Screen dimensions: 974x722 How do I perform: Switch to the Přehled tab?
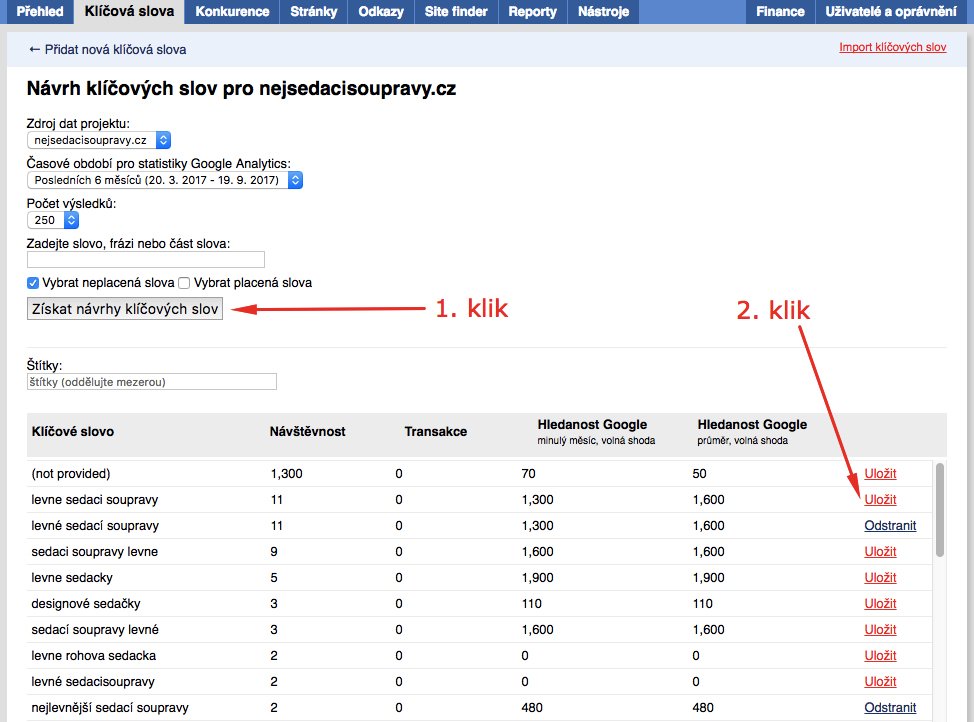(39, 12)
